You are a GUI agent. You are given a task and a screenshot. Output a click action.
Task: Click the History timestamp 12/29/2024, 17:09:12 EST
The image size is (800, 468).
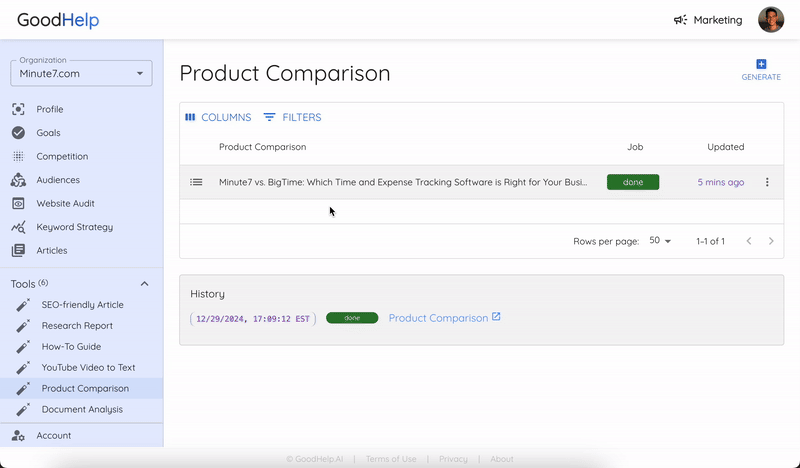(x=253, y=319)
